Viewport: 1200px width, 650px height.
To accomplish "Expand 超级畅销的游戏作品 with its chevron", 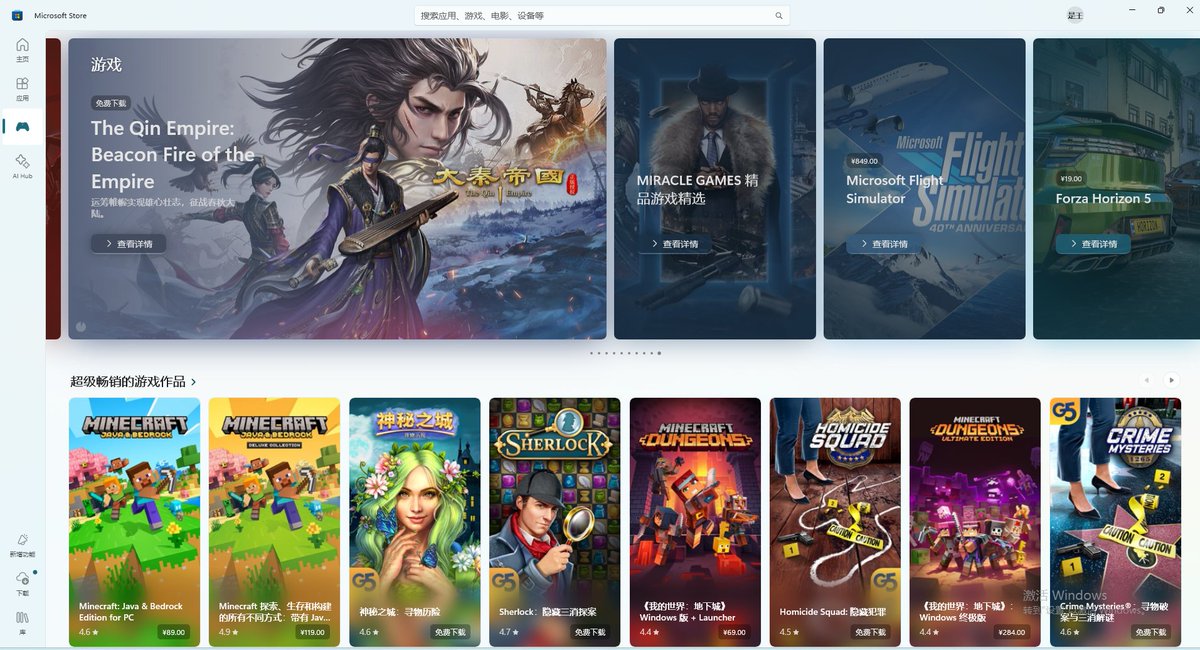I will pyautogui.click(x=193, y=381).
